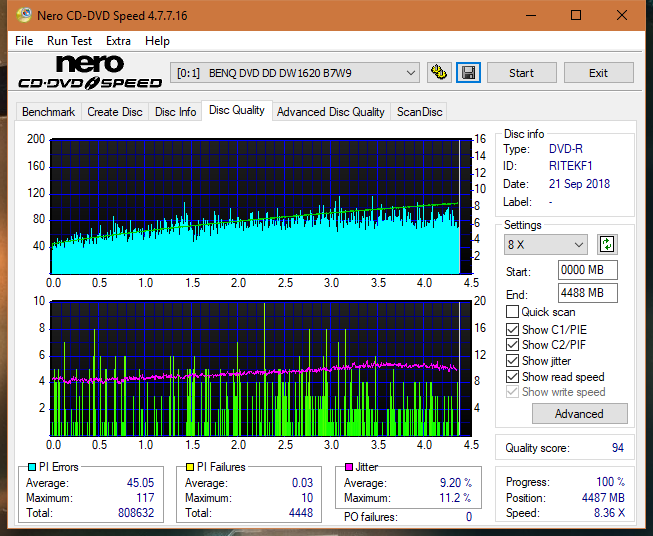653x536 pixels.
Task: Click the PI Failures and jitter graph
Action: click(x=261, y=369)
